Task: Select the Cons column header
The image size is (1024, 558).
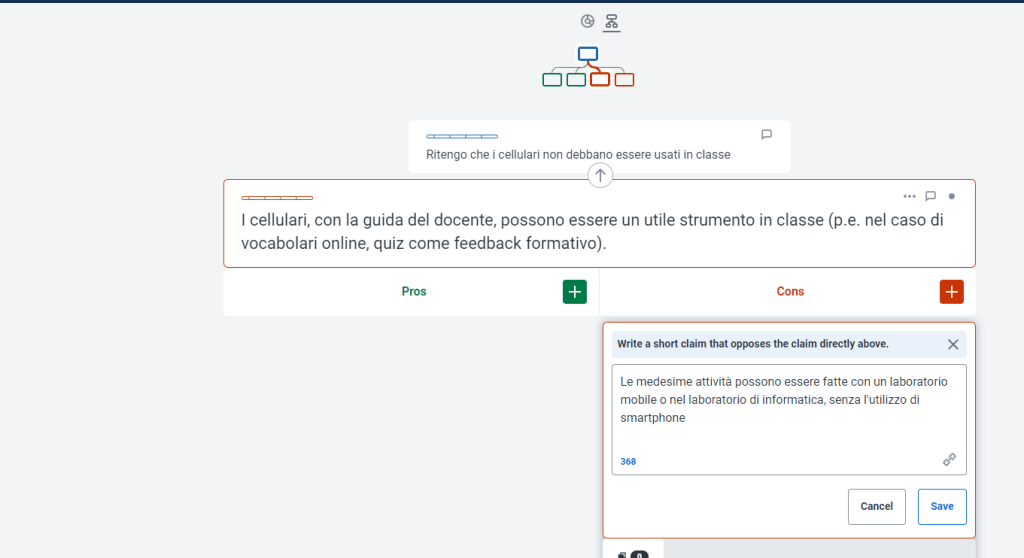Action: (x=790, y=292)
